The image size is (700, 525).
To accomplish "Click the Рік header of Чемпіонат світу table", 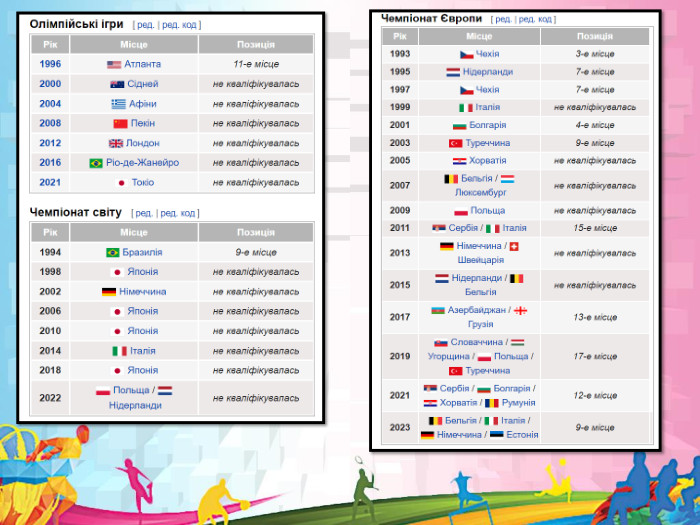I will tap(50, 233).
